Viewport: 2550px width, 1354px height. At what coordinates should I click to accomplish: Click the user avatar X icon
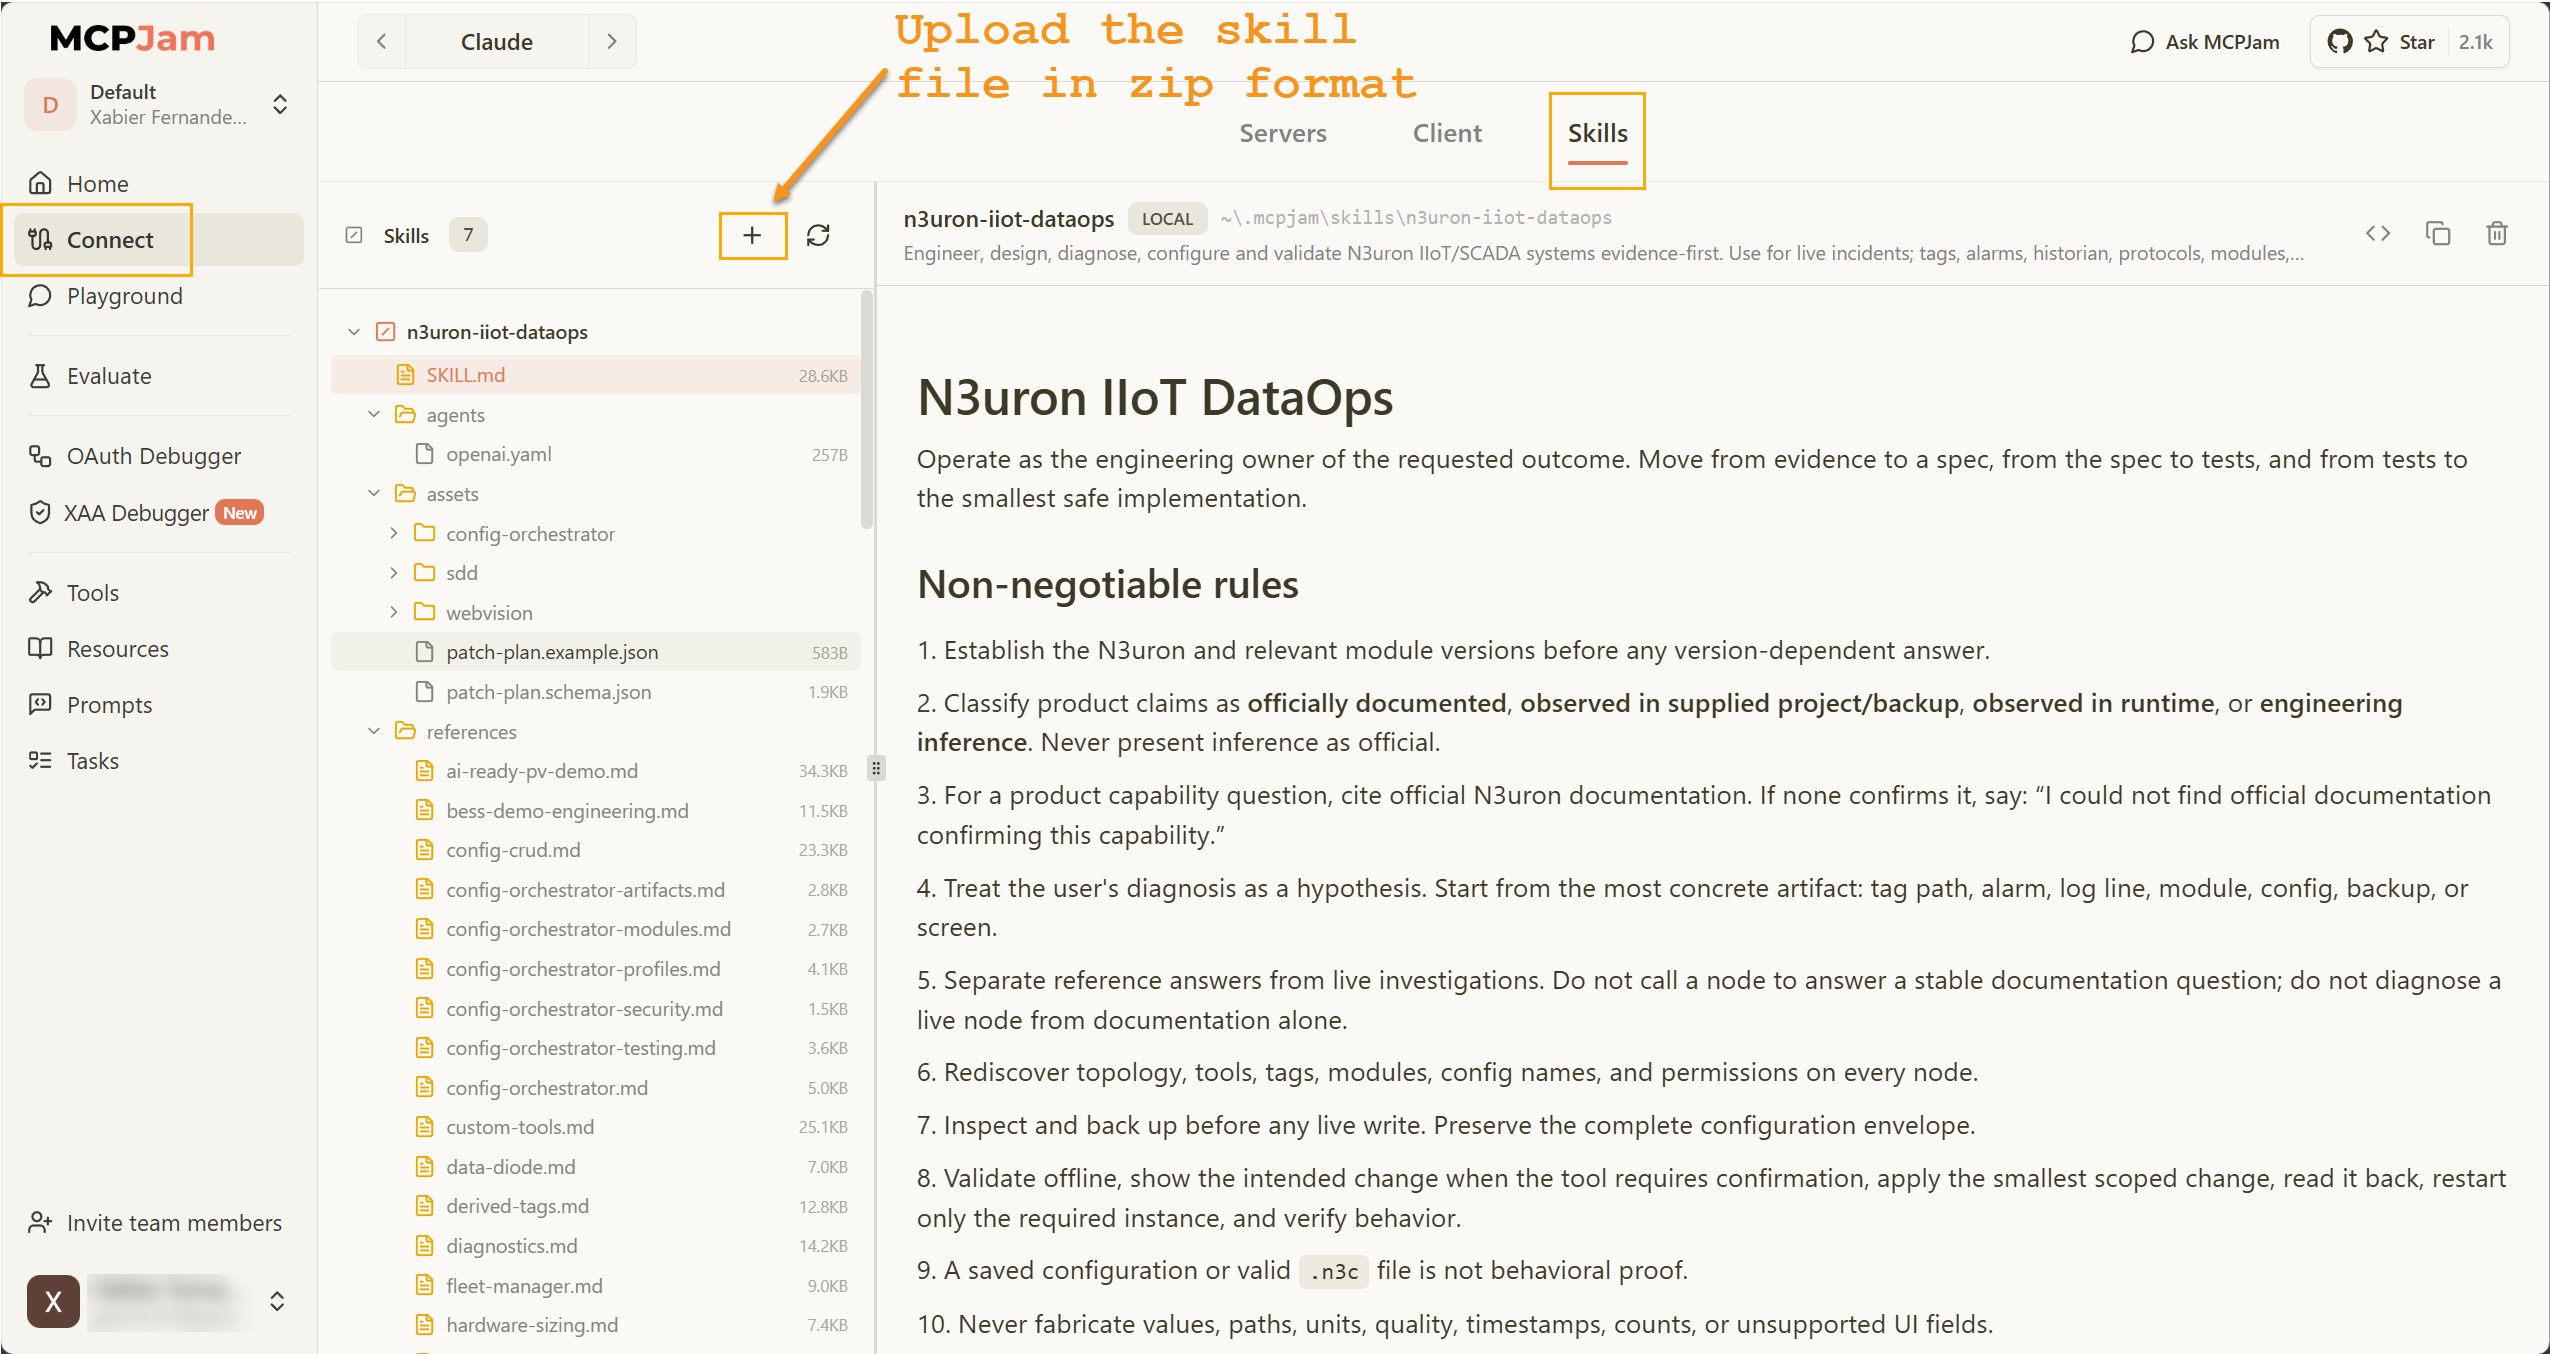[x=53, y=1301]
